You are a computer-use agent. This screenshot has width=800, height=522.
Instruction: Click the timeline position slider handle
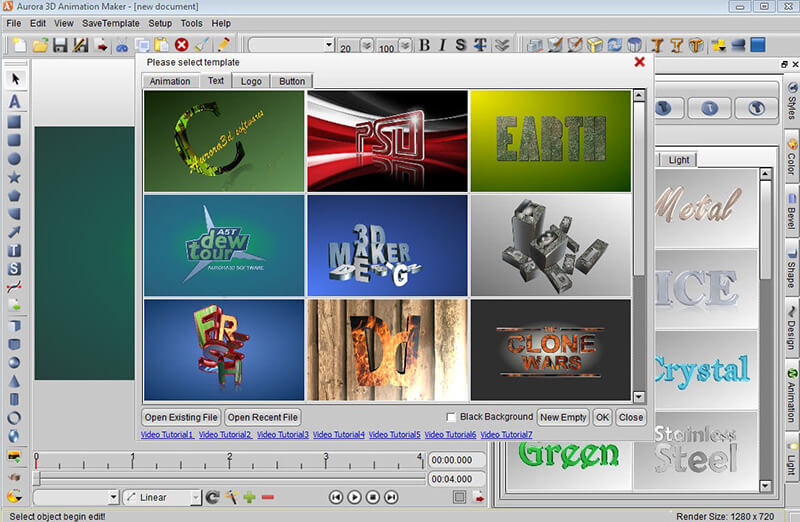[x=36, y=478]
